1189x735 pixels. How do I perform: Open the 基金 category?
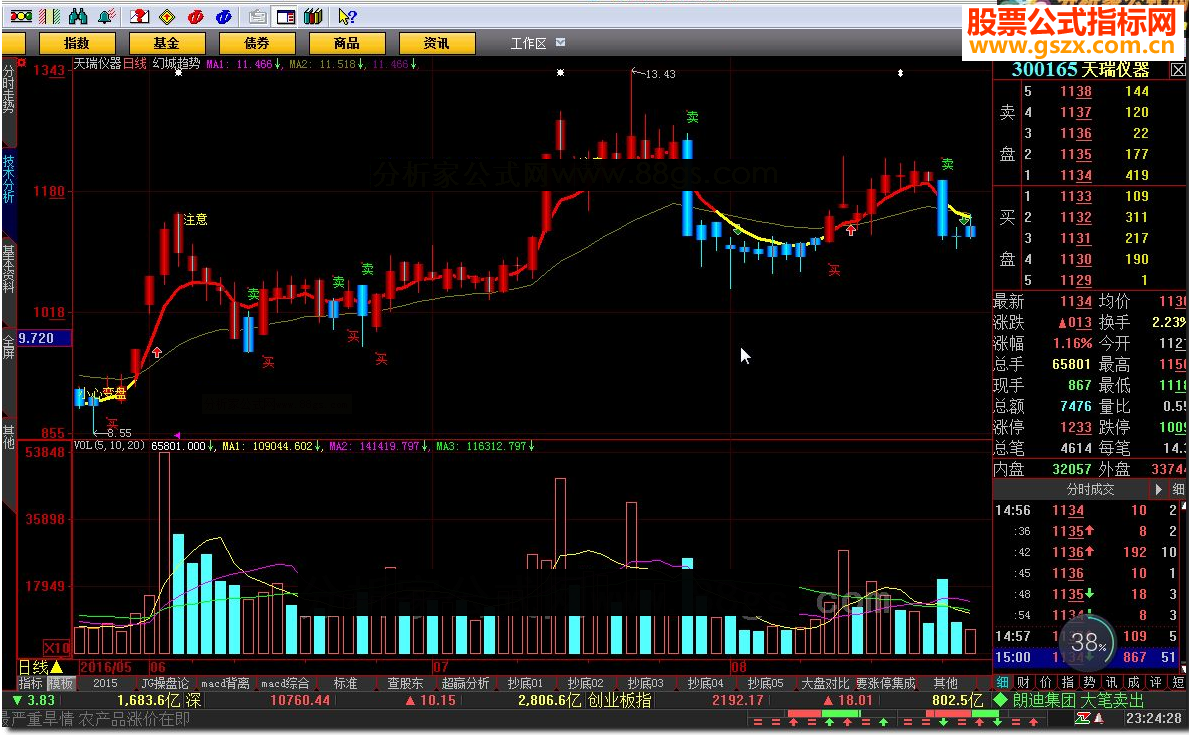pos(167,43)
